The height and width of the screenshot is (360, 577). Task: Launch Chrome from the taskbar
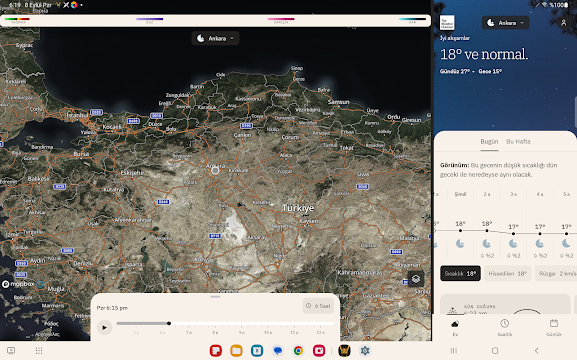(298, 351)
